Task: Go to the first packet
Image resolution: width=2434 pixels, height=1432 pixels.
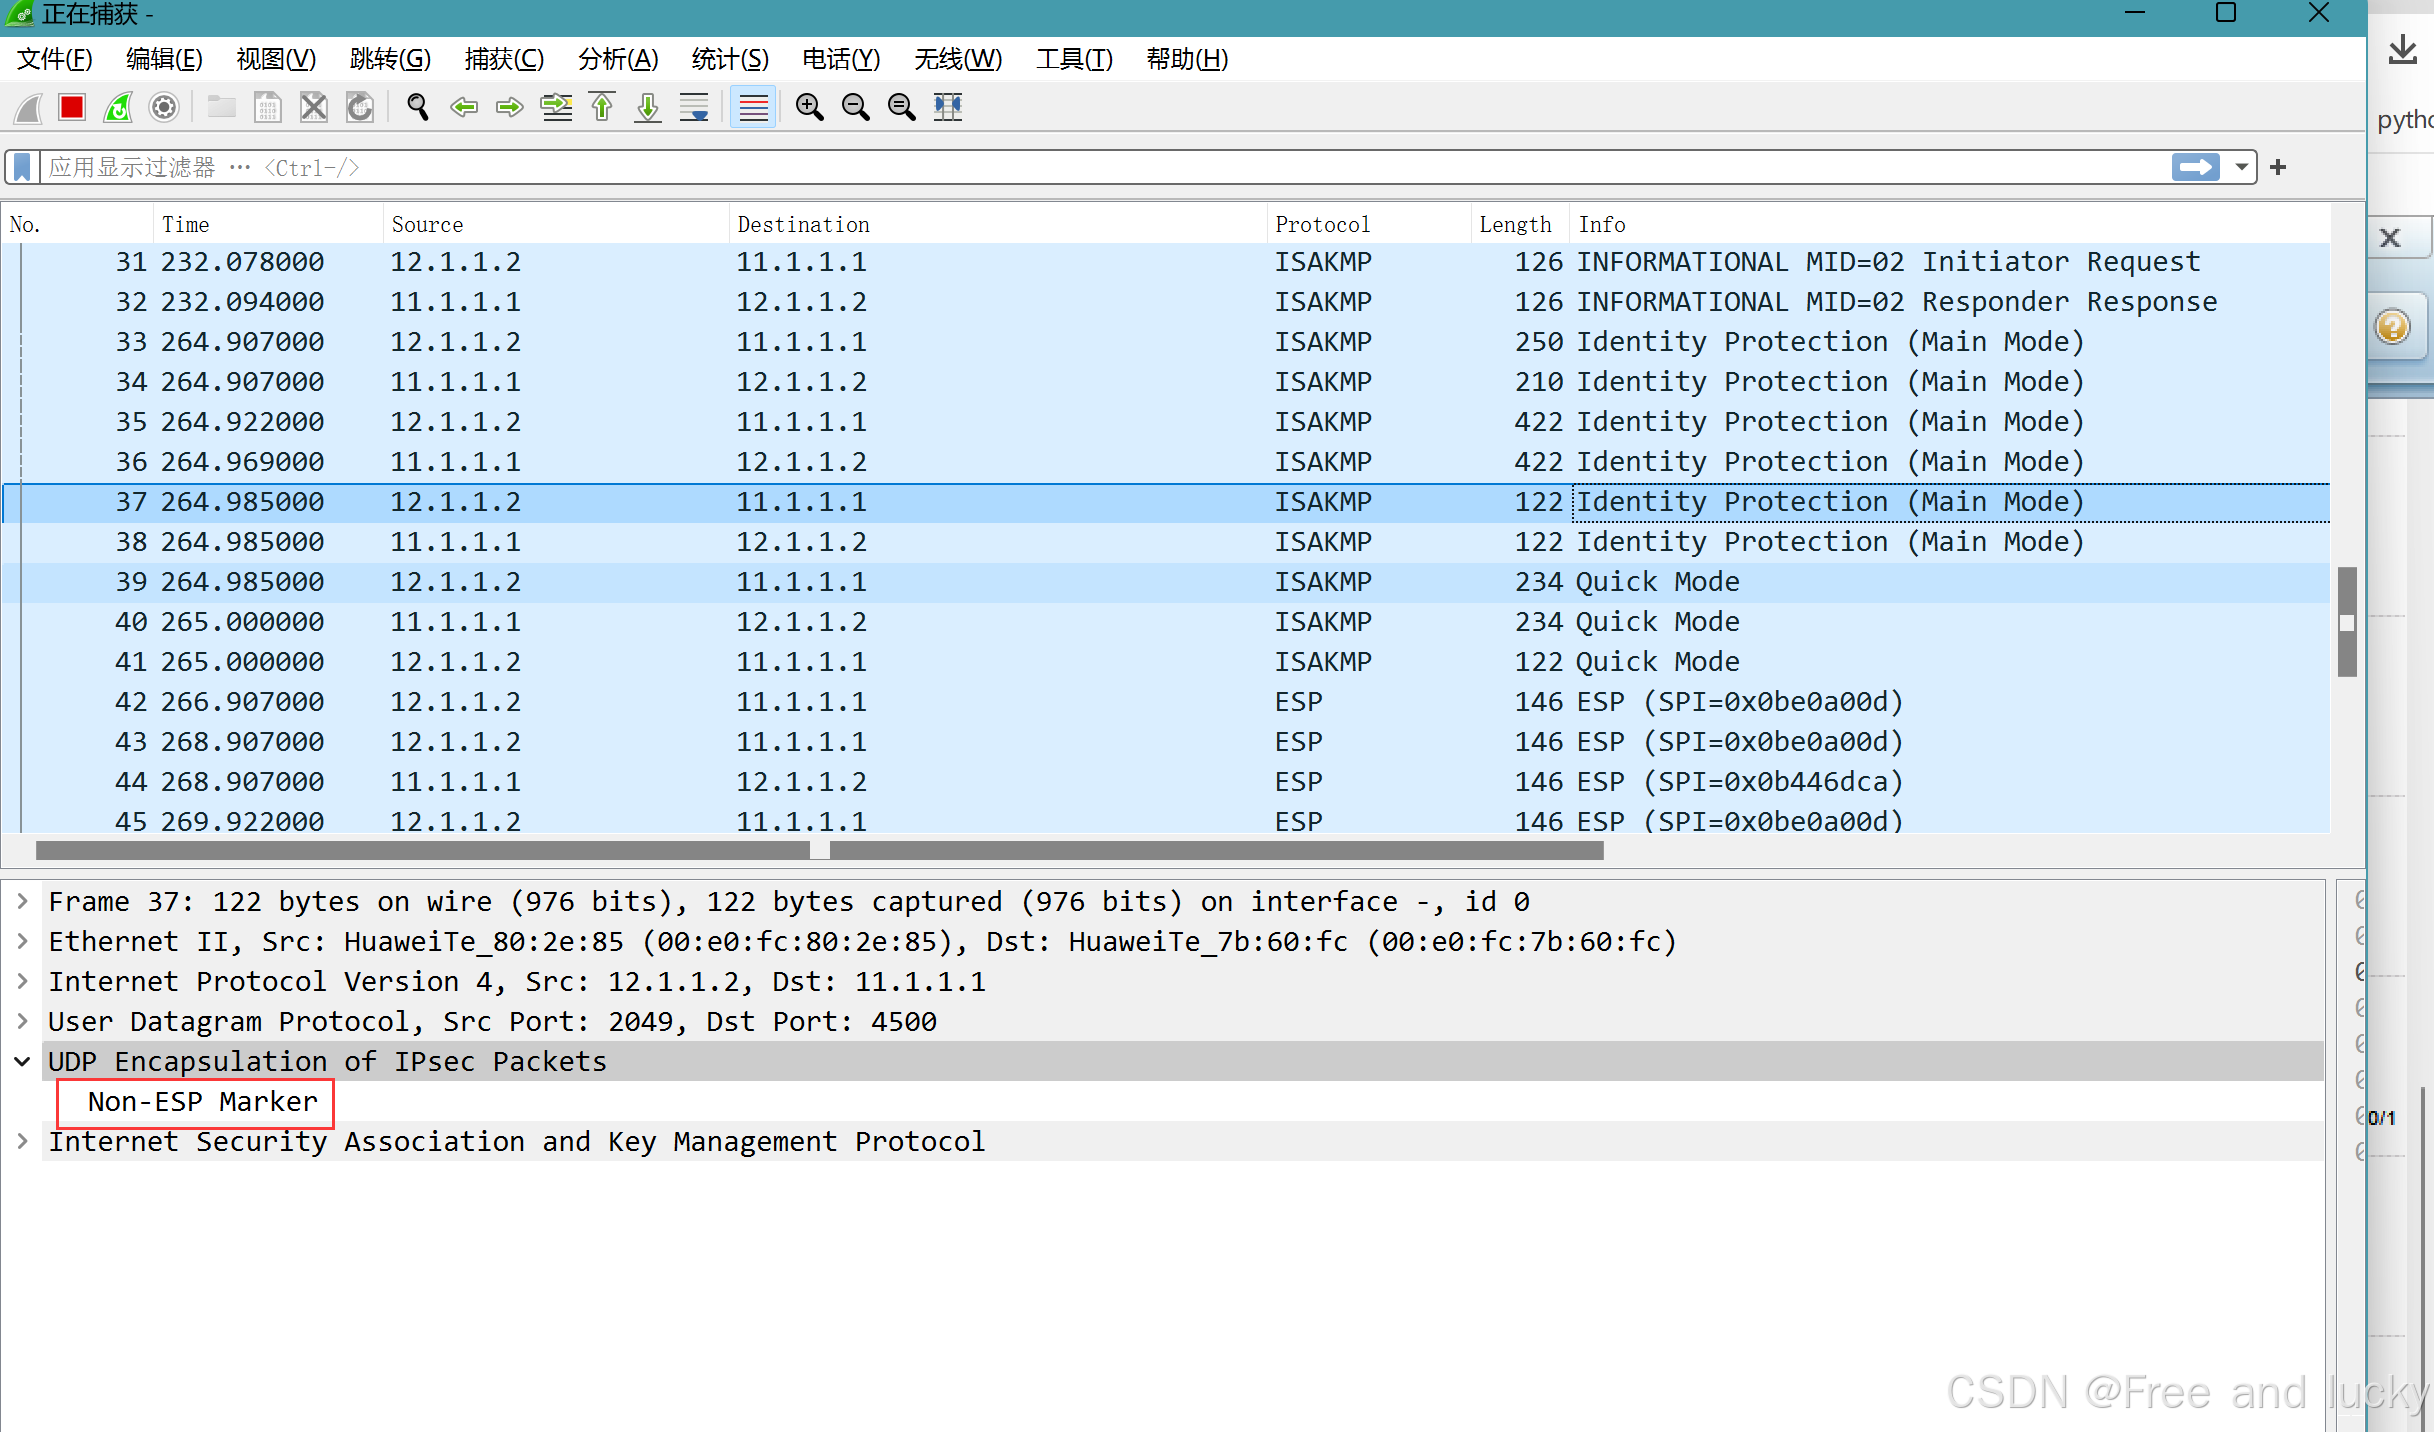Action: (602, 107)
